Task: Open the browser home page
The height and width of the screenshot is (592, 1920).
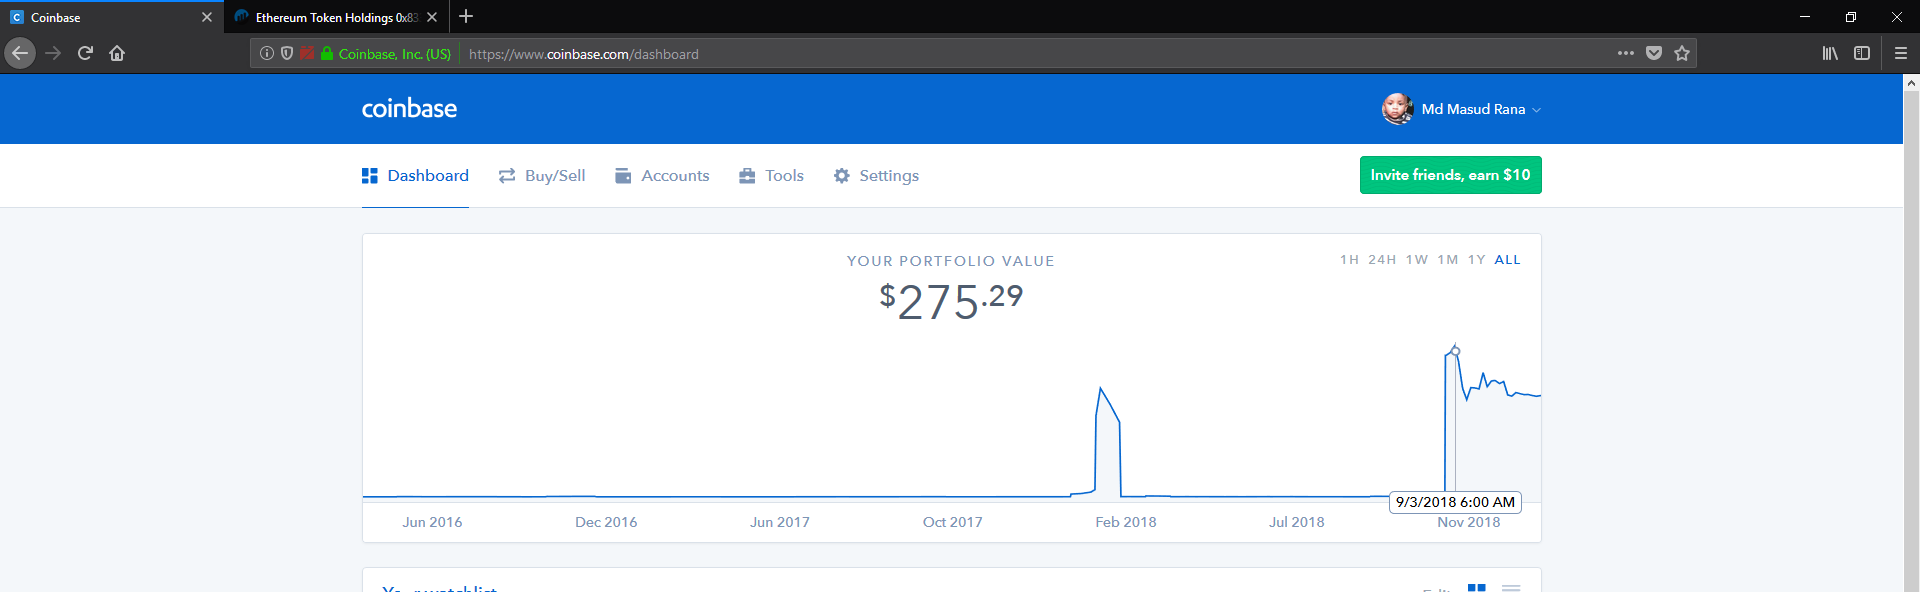Action: [117, 53]
